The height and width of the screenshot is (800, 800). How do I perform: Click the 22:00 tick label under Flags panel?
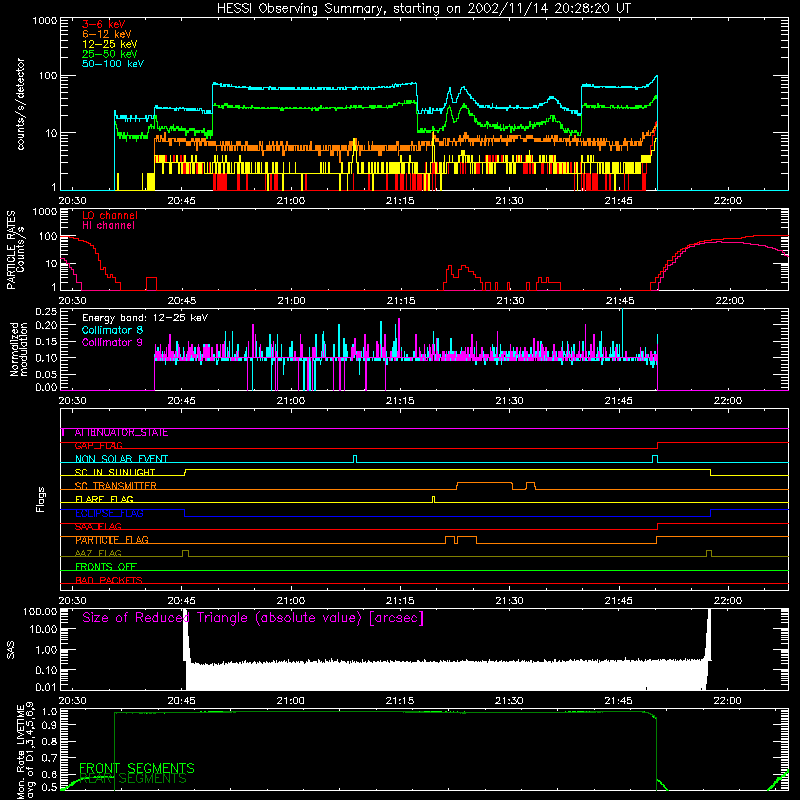(x=728, y=601)
